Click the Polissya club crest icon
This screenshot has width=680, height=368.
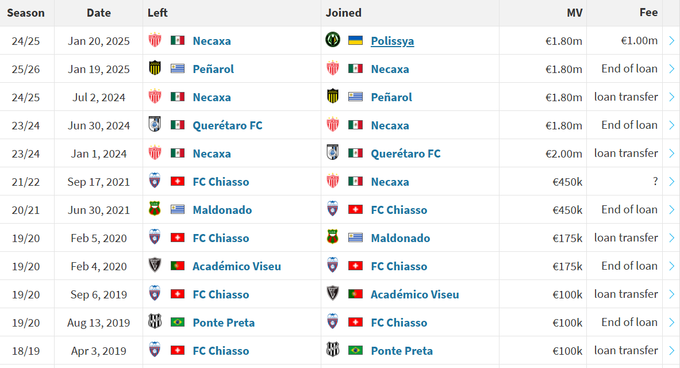pyautogui.click(x=333, y=40)
